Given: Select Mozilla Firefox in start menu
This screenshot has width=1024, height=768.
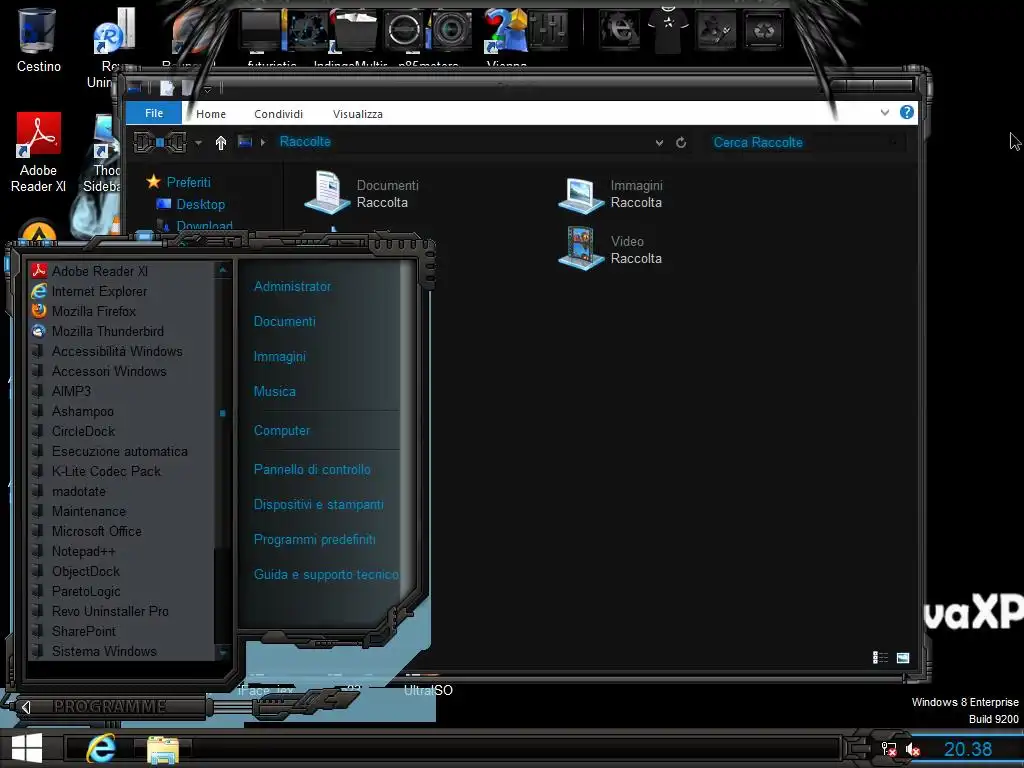Looking at the screenshot, I should pyautogui.click(x=93, y=312).
